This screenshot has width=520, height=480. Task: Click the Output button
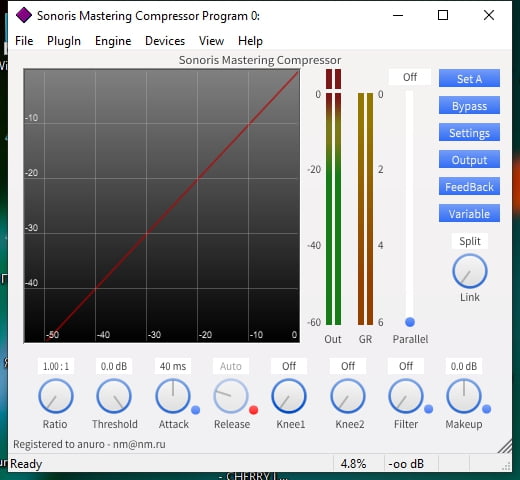click(469, 159)
